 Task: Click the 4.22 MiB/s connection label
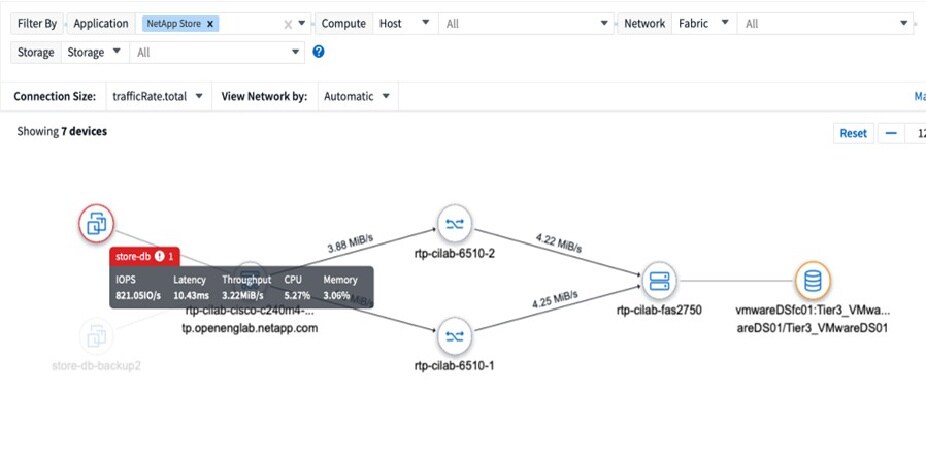click(558, 241)
